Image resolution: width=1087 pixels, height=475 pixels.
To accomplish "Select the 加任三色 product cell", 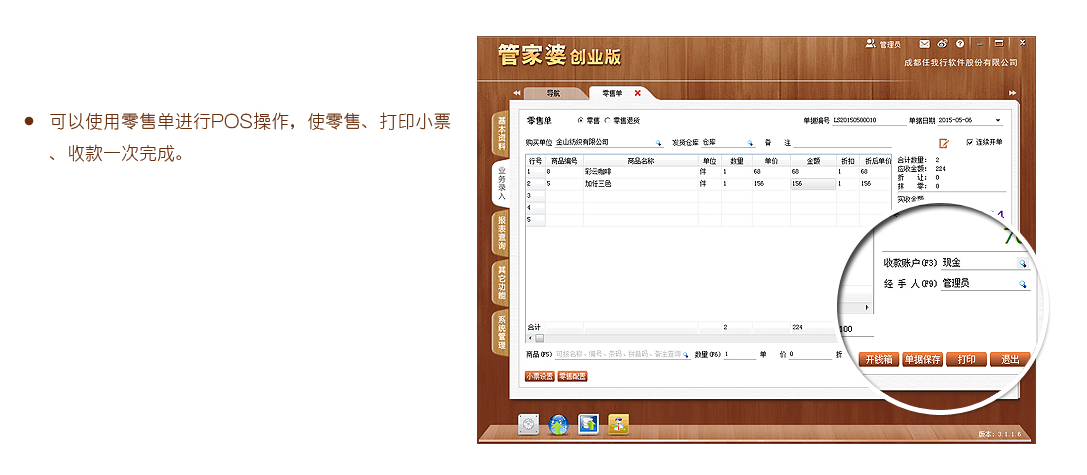I will click(641, 184).
